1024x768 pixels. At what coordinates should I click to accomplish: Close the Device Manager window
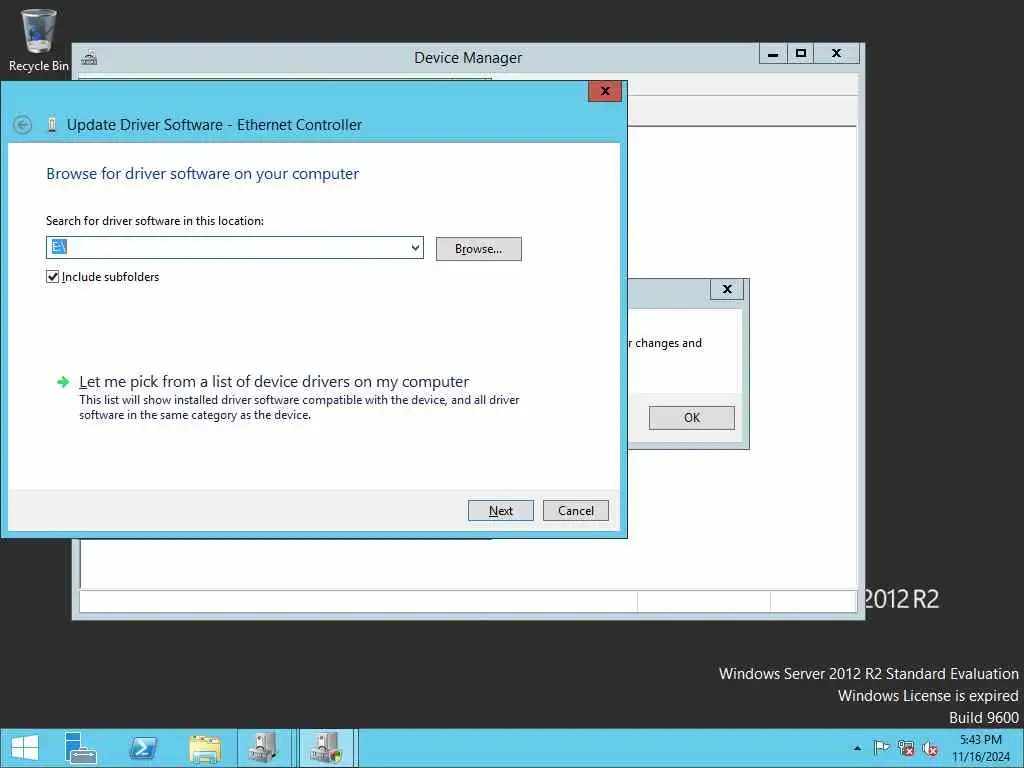[837, 54]
